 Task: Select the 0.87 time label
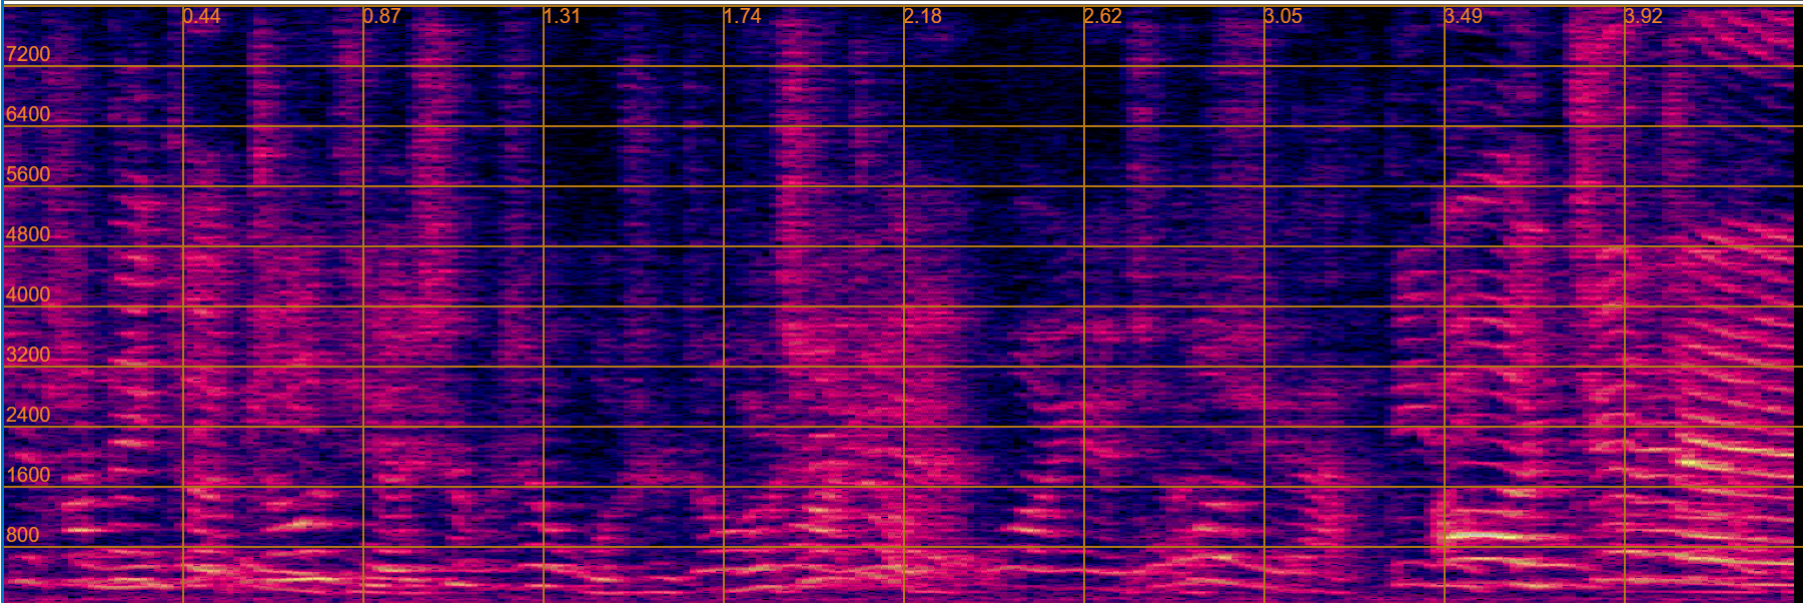(382, 16)
